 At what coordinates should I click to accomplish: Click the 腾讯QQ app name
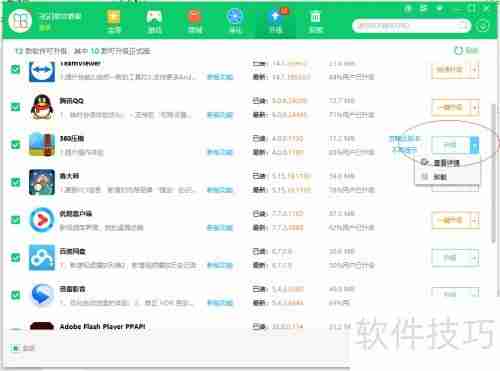[x=72, y=101]
